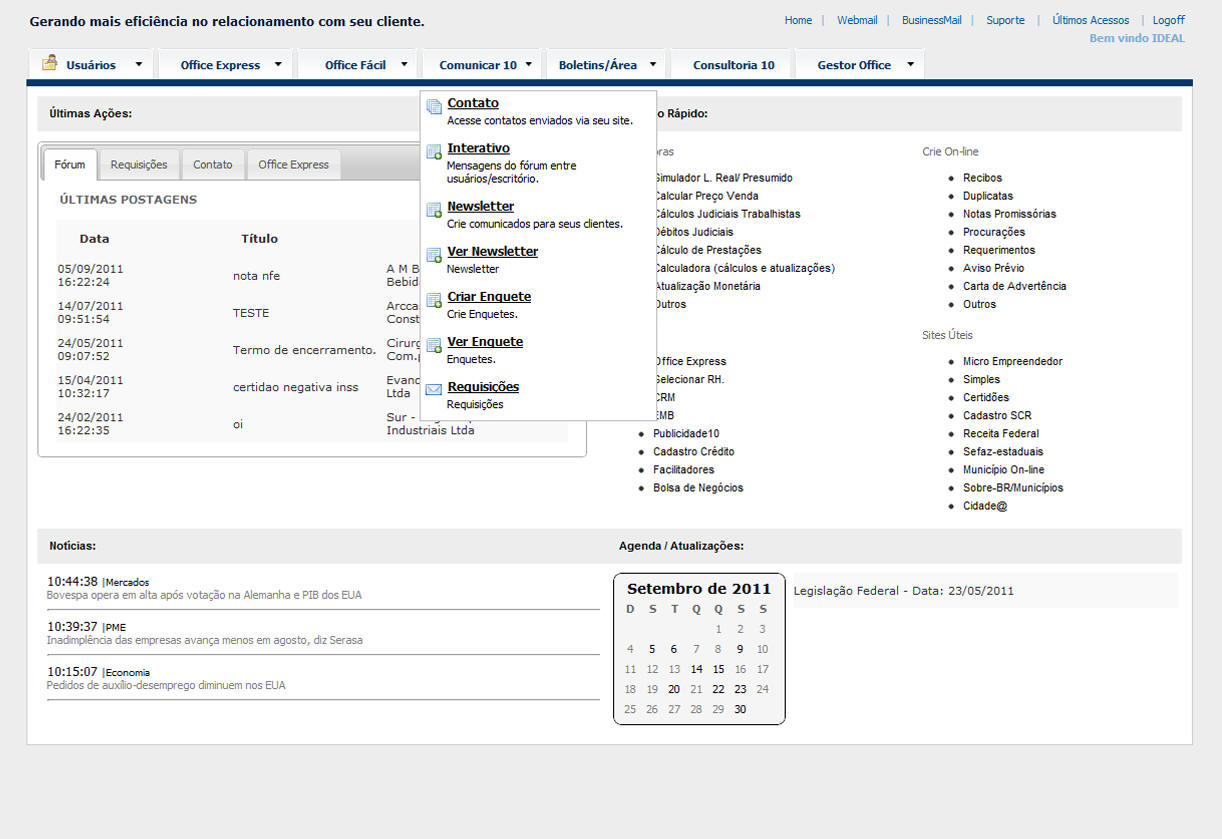Open the BusinessMail link
Screen dimensions: 1222x839
[x=931, y=20]
